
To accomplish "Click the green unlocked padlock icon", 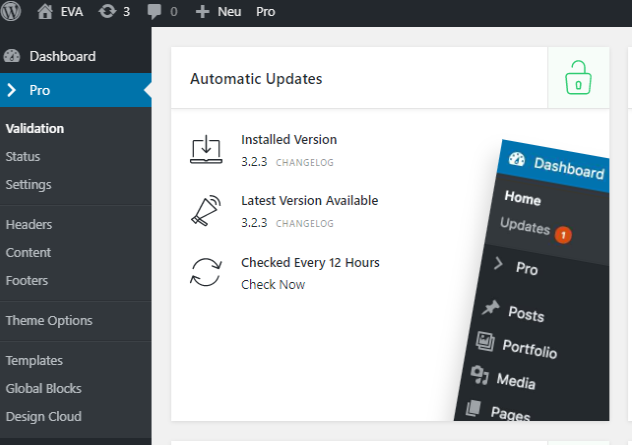I will (x=578, y=77).
